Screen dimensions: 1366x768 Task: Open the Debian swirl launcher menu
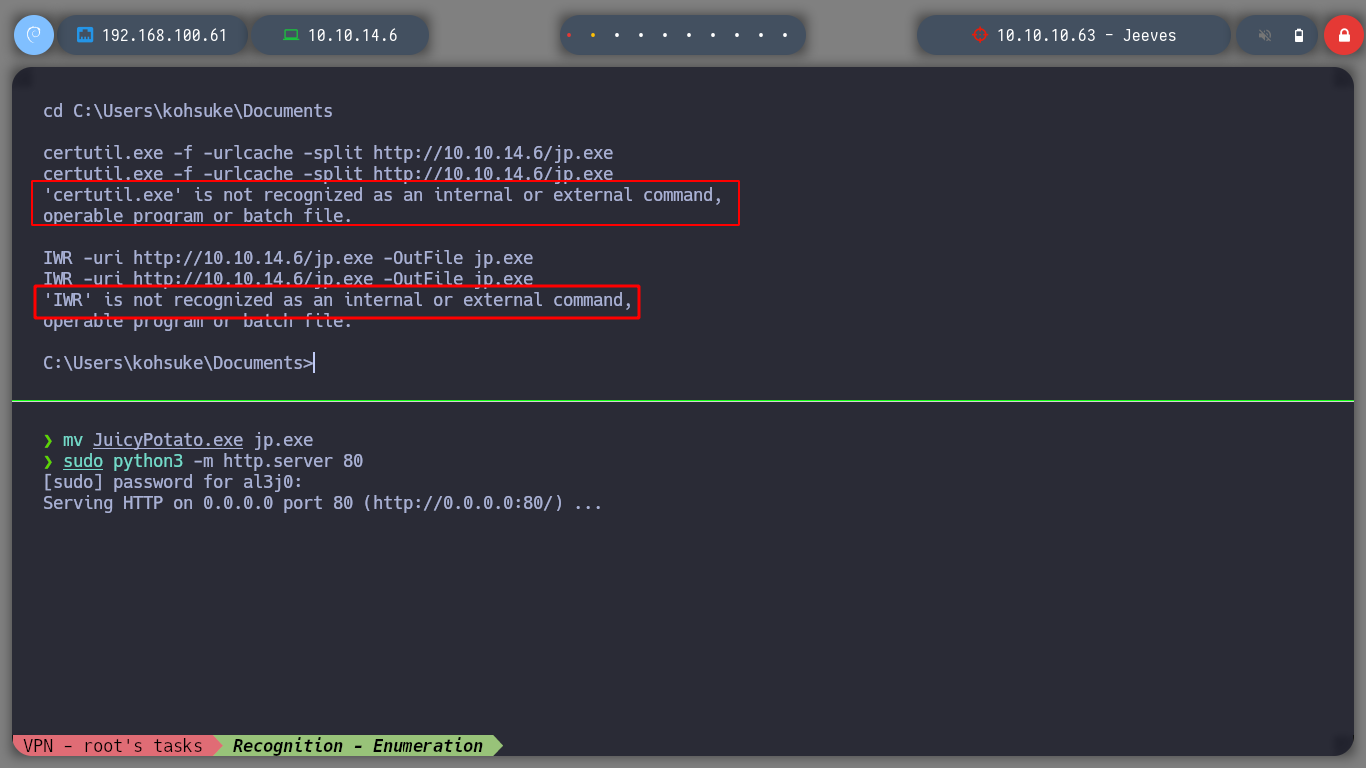pos(33,35)
